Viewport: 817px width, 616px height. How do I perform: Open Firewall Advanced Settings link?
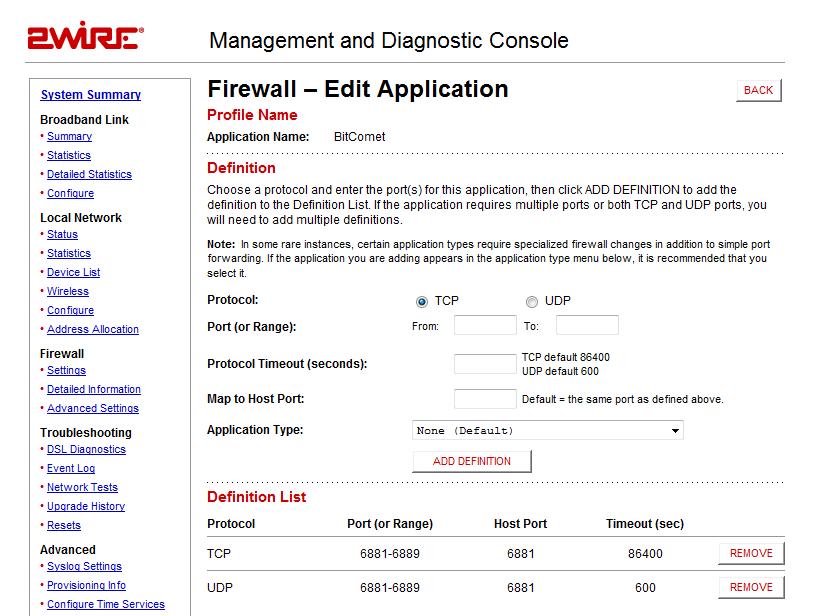93,408
